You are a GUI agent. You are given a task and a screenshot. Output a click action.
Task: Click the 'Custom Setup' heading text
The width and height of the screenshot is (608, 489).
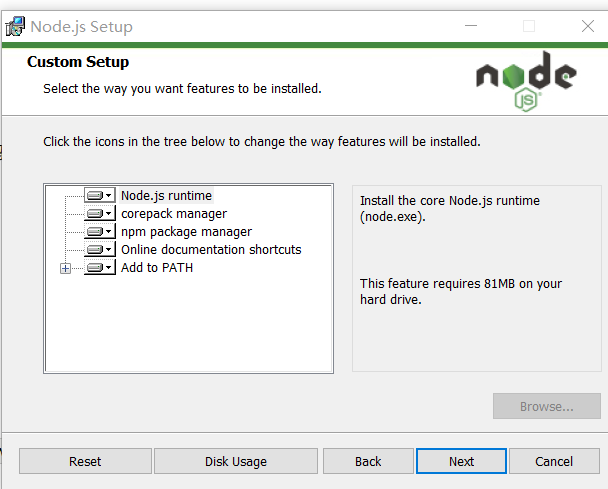tap(78, 62)
